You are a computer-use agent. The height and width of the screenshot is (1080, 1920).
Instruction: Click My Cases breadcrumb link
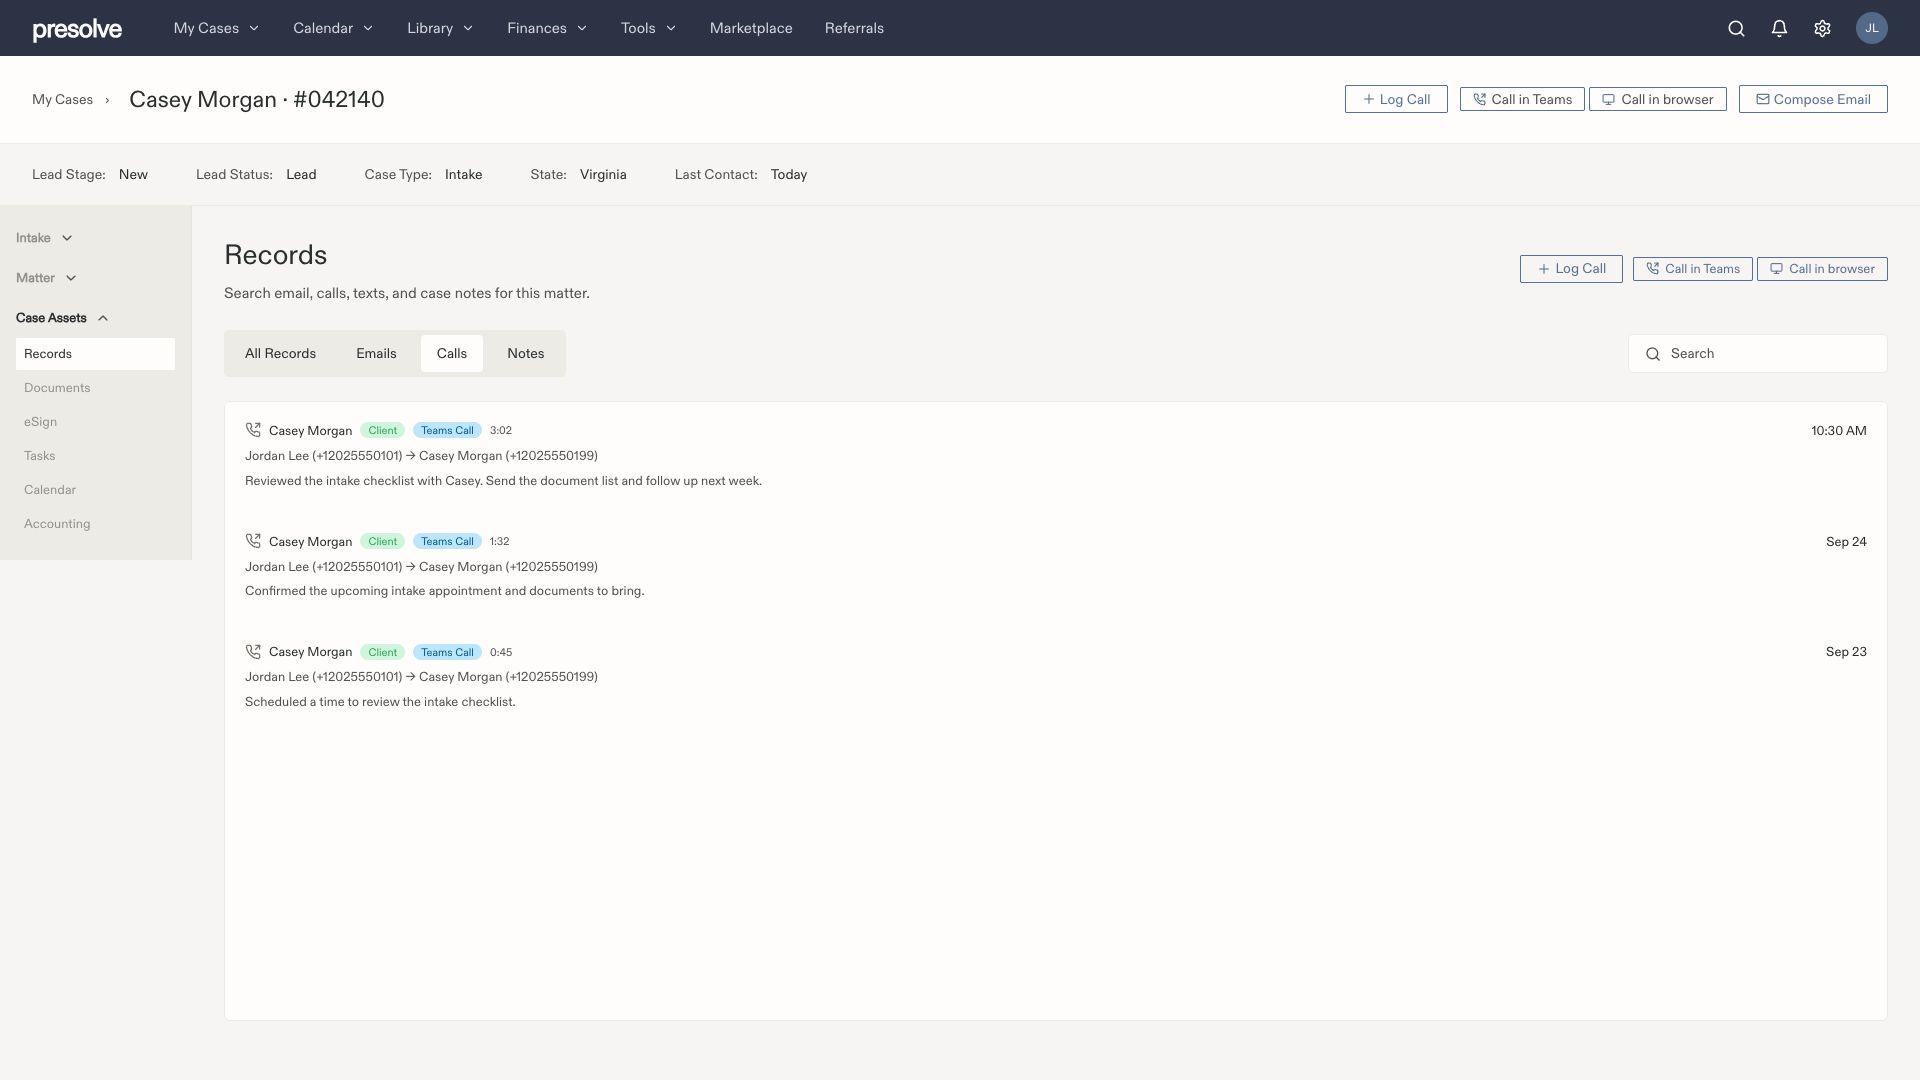(x=62, y=100)
